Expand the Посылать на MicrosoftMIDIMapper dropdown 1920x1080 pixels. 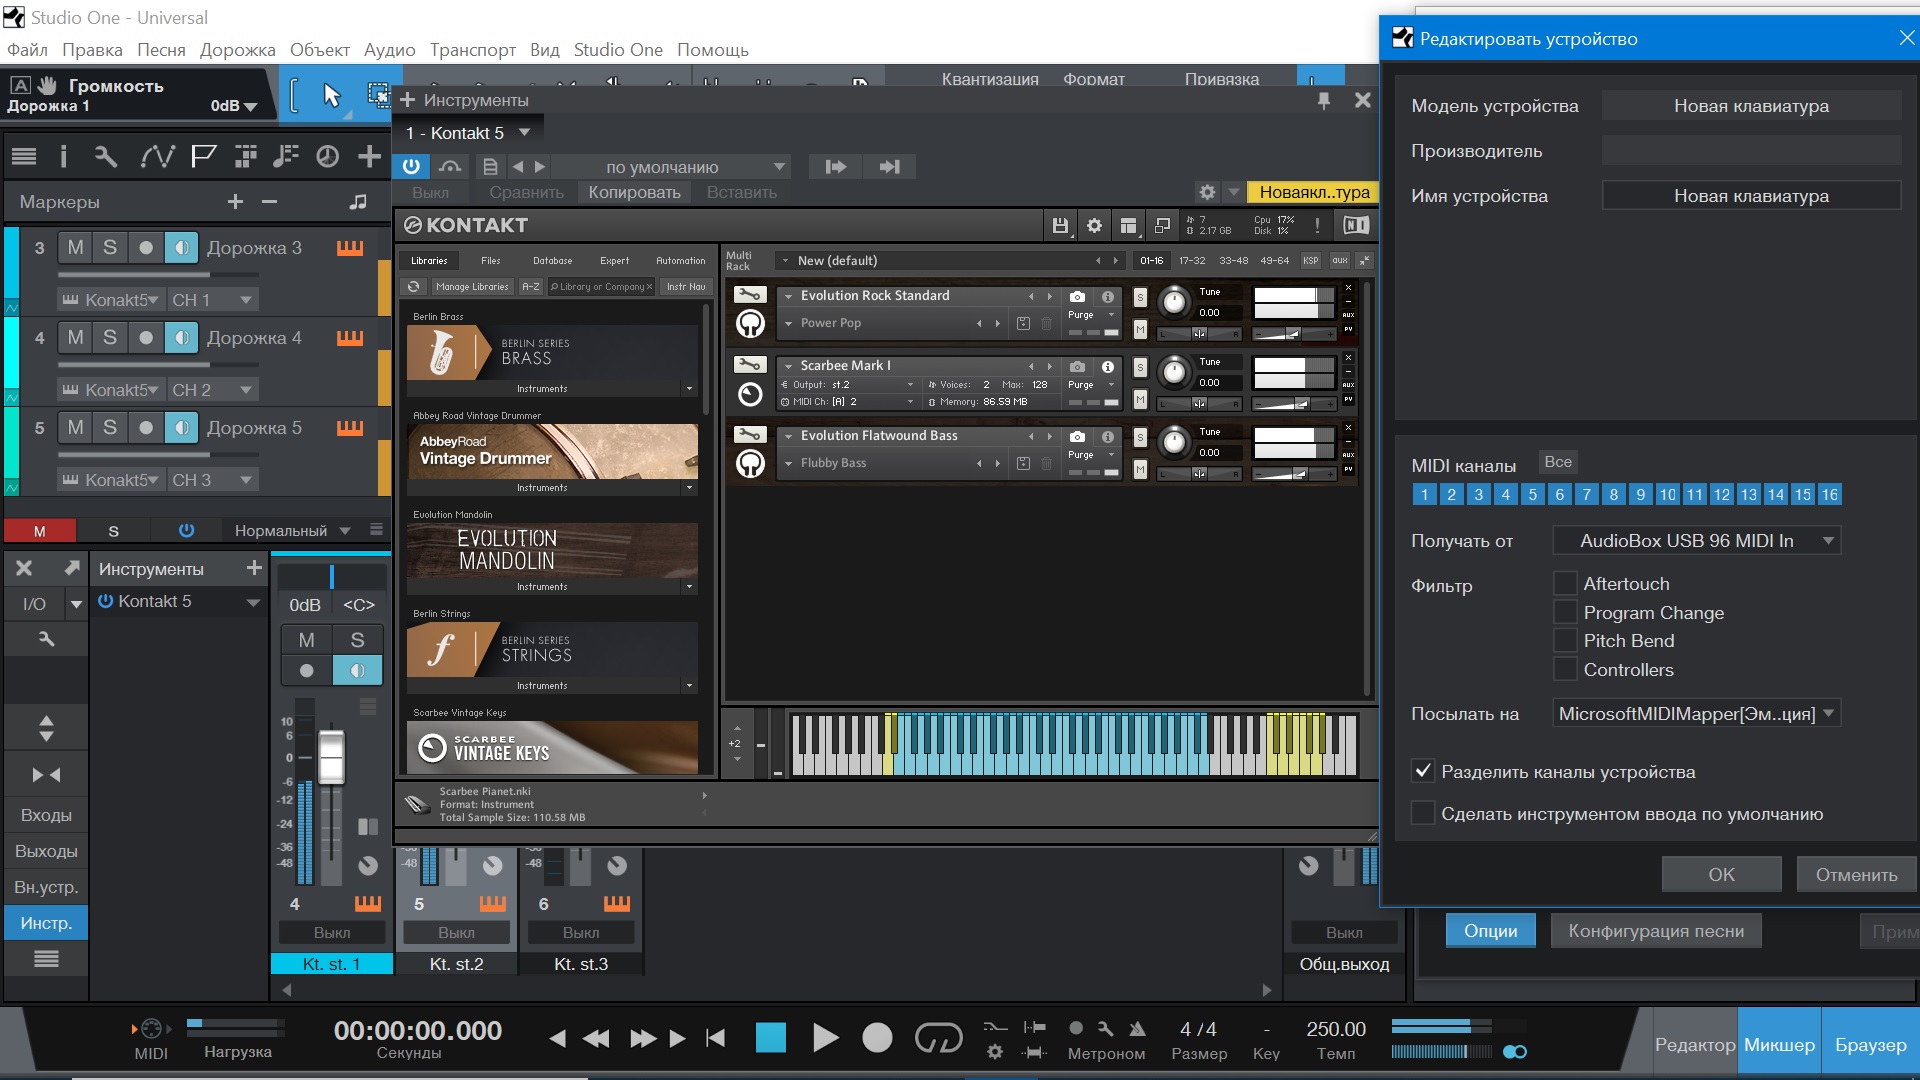(1696, 714)
